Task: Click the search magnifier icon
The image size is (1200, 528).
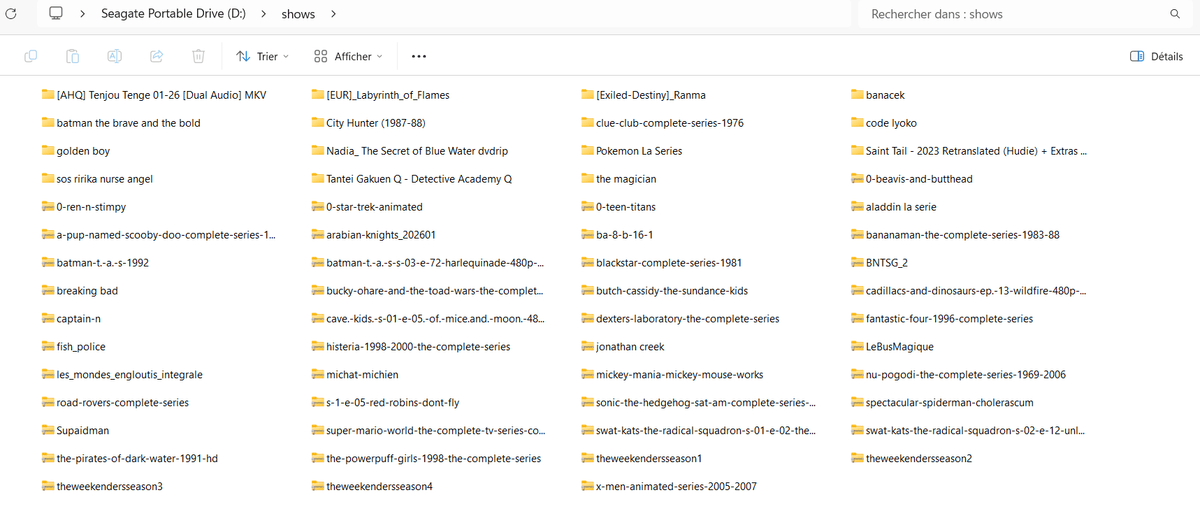Action: (1175, 14)
